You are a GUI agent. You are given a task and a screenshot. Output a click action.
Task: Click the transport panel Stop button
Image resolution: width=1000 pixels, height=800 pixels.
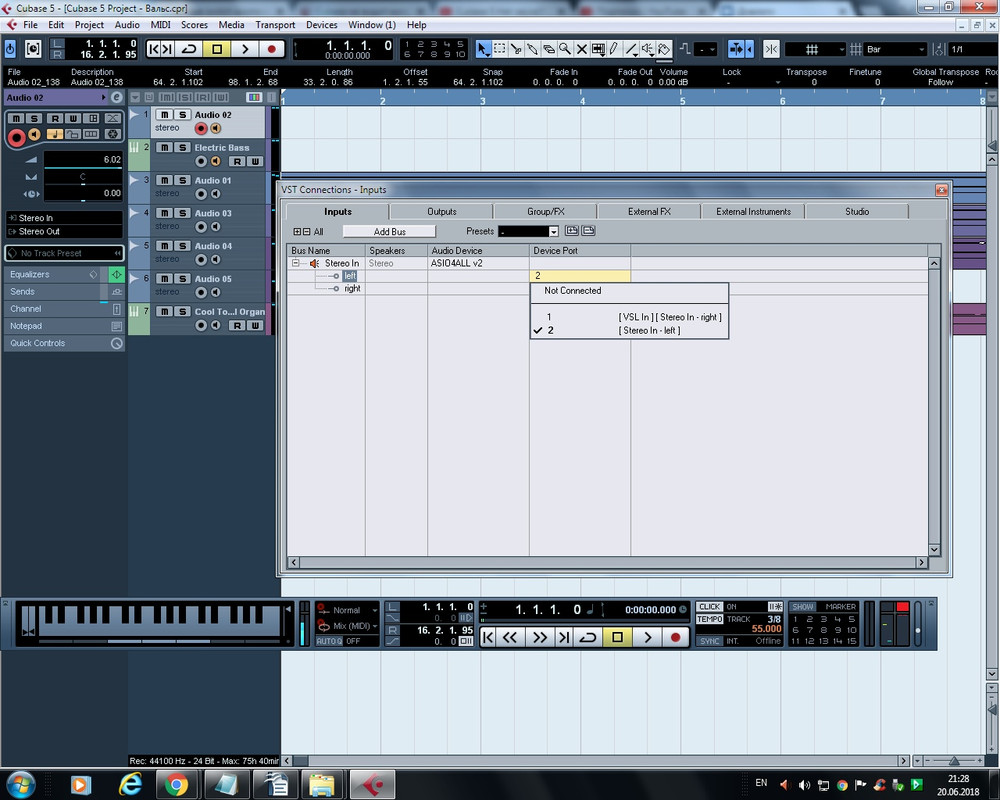click(617, 637)
